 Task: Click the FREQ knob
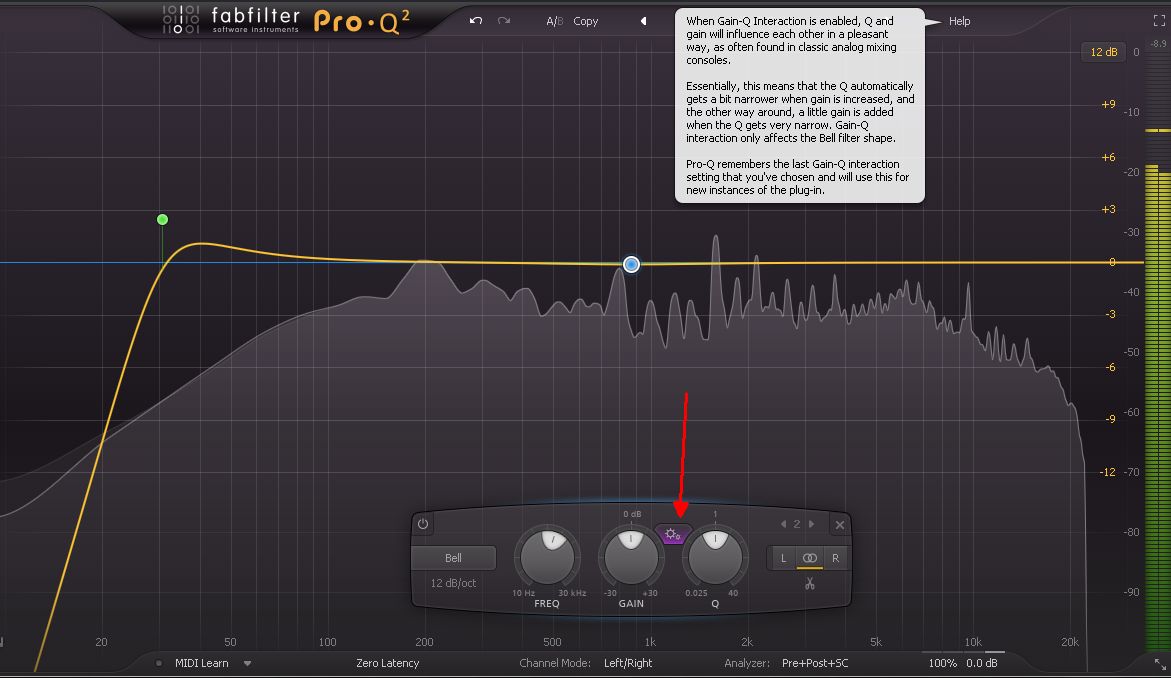(547, 557)
